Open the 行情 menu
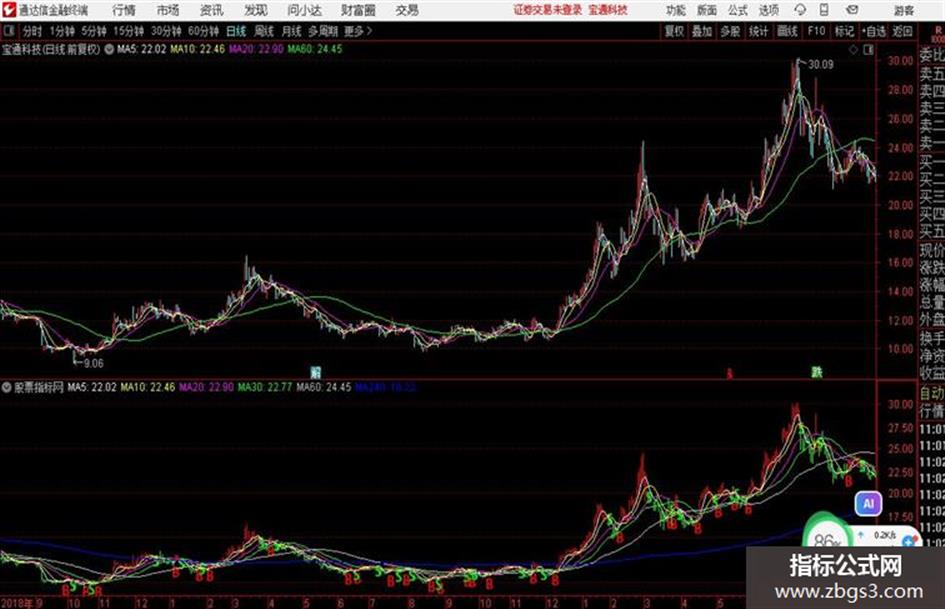The width and height of the screenshot is (945, 609). point(124,10)
